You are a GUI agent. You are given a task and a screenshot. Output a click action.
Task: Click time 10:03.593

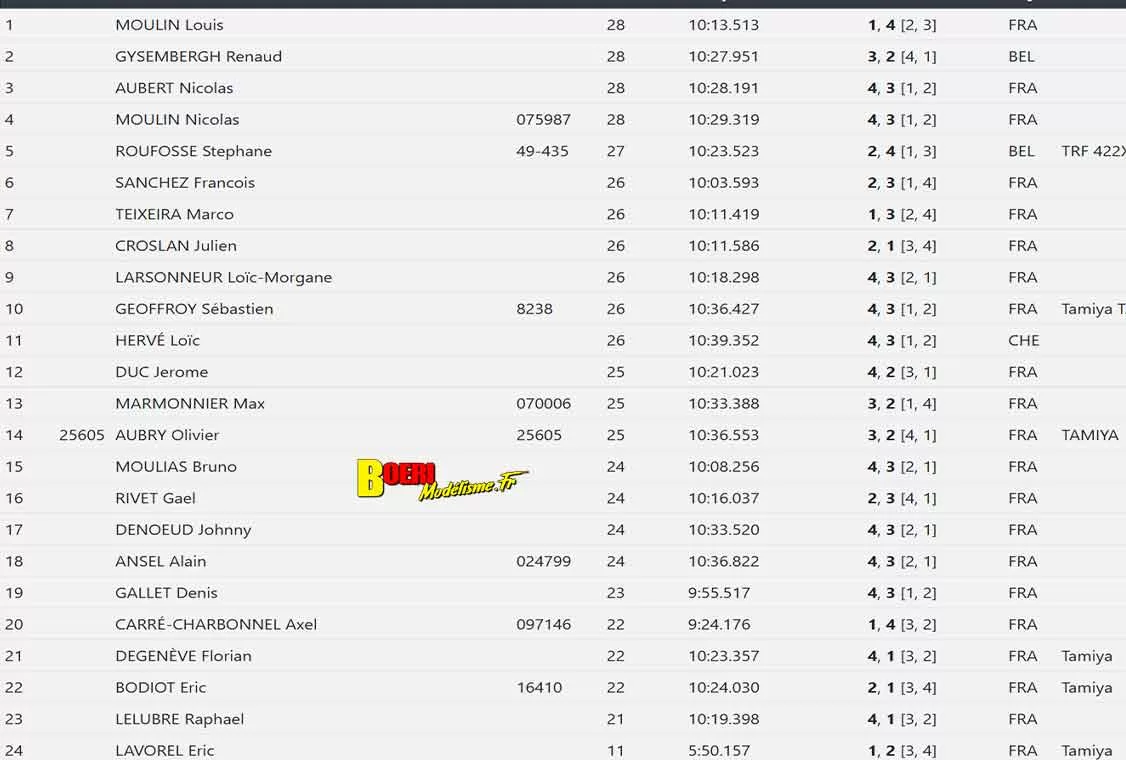[723, 183]
